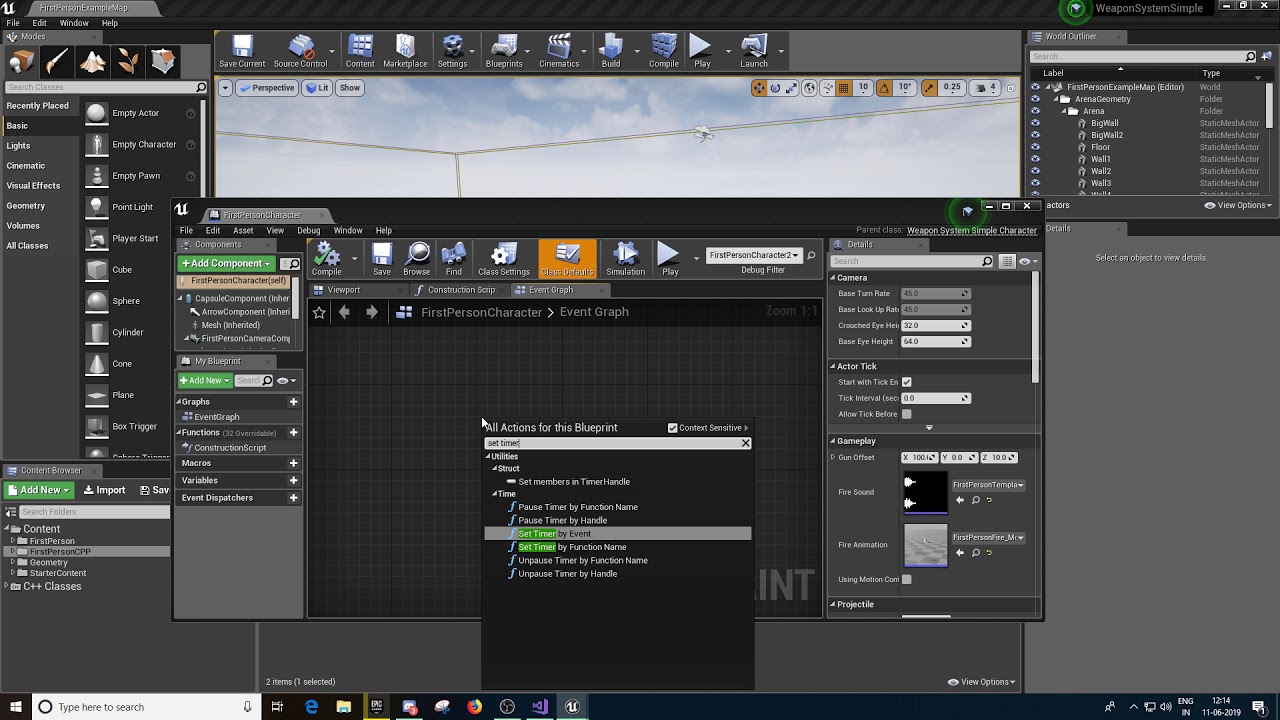Toggle grid snapping icon in viewport
The height and width of the screenshot is (720, 1280).
pos(843,88)
